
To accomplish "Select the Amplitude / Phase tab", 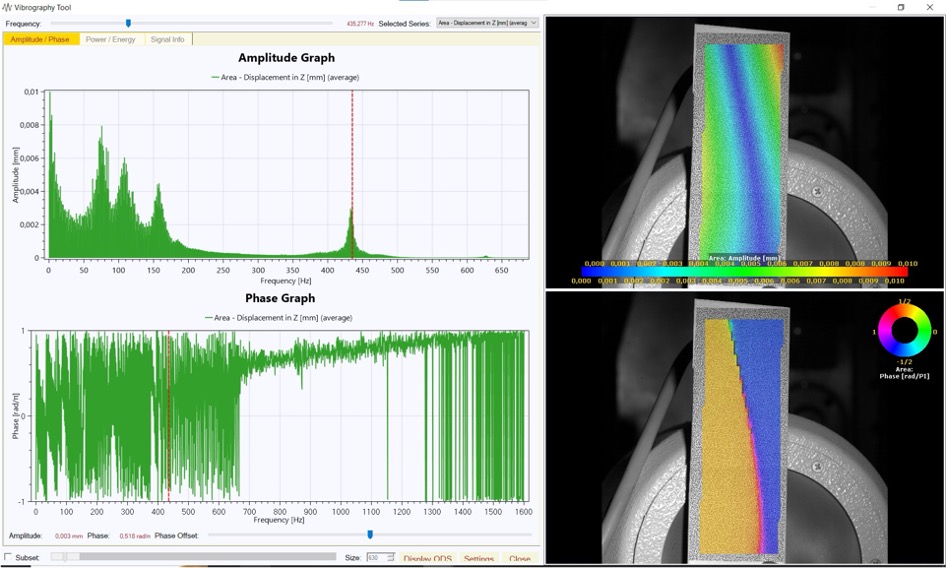I will (x=40, y=39).
